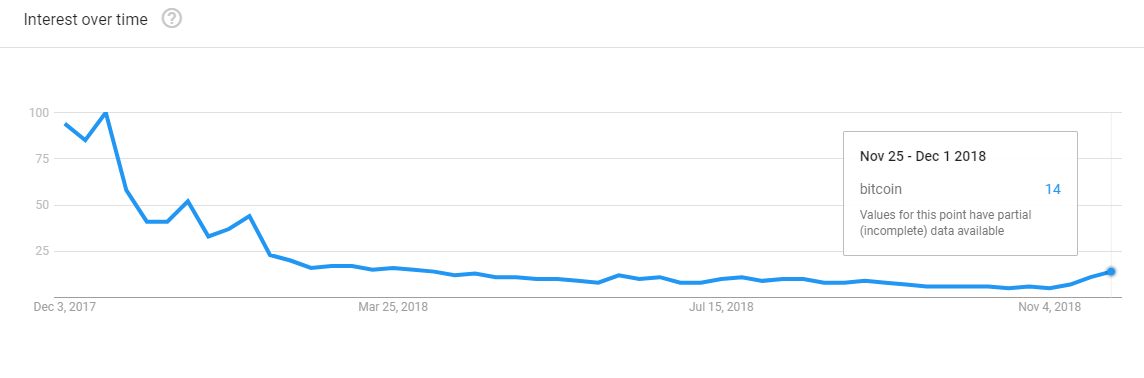This screenshot has height=378, width=1144.
Task: Click the "bitcoin" term in the tooltip
Action: point(881,189)
